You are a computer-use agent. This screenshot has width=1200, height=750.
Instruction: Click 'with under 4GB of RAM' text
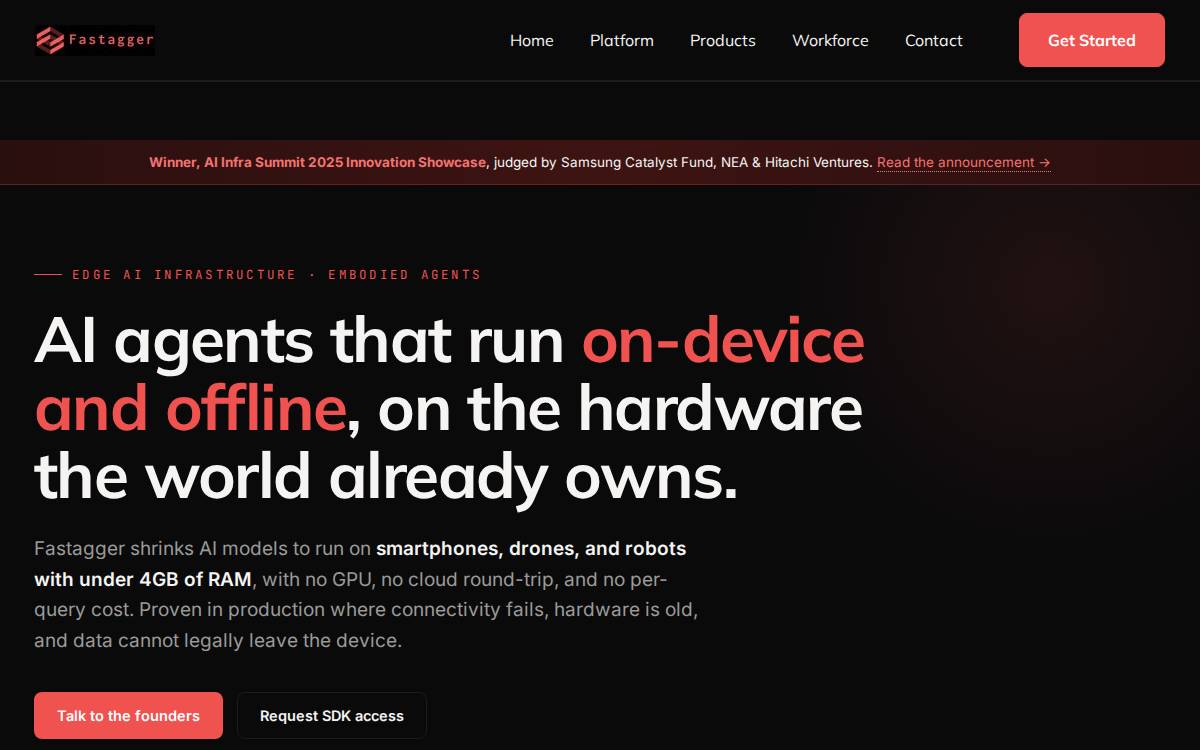(143, 579)
